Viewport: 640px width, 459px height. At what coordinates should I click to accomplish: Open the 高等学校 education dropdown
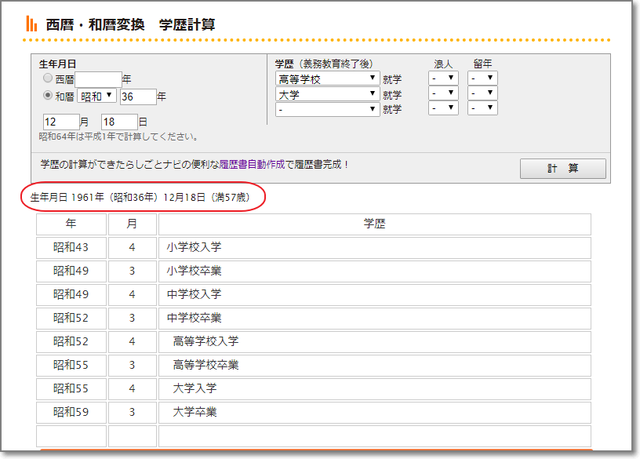click(x=326, y=78)
